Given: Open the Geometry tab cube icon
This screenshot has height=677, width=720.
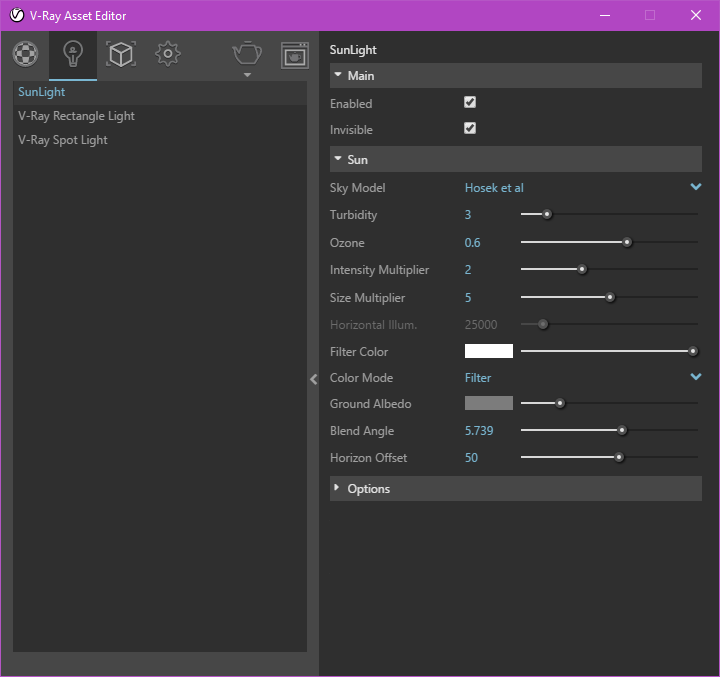Looking at the screenshot, I should tap(121, 54).
